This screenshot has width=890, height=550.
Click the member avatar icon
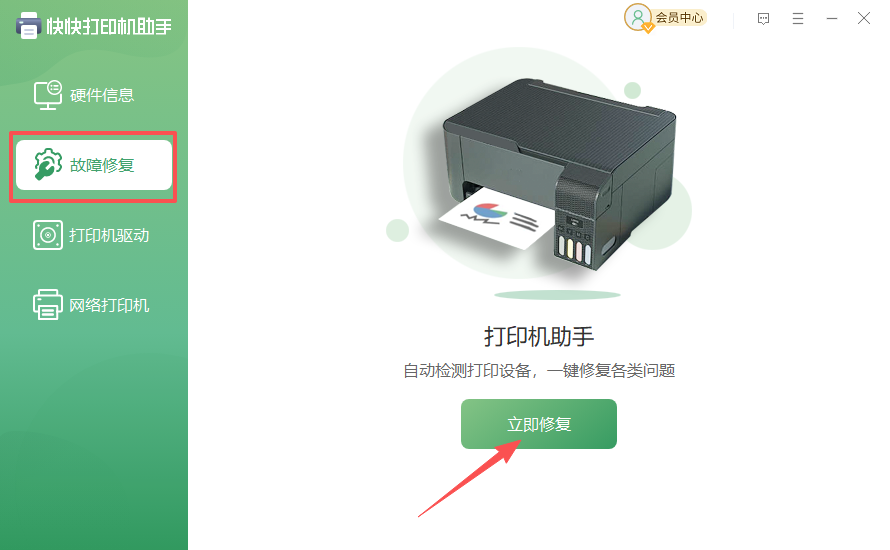click(x=639, y=18)
